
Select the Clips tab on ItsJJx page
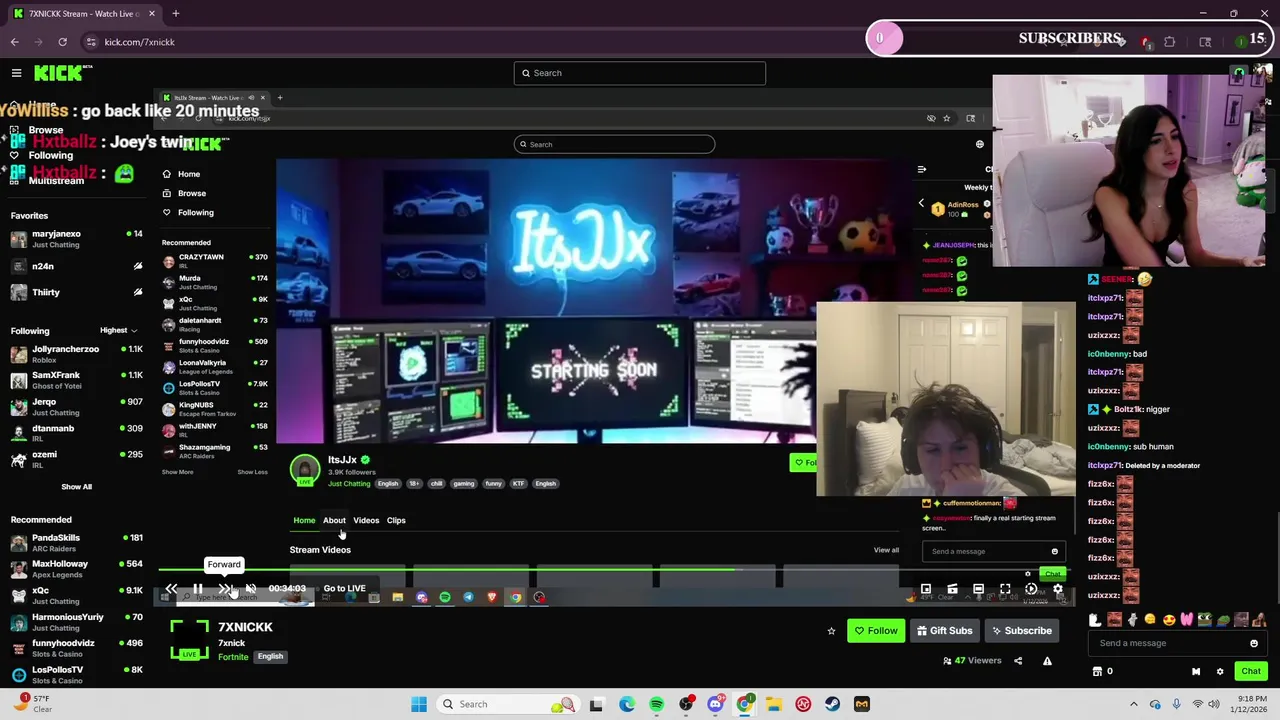pos(396,520)
